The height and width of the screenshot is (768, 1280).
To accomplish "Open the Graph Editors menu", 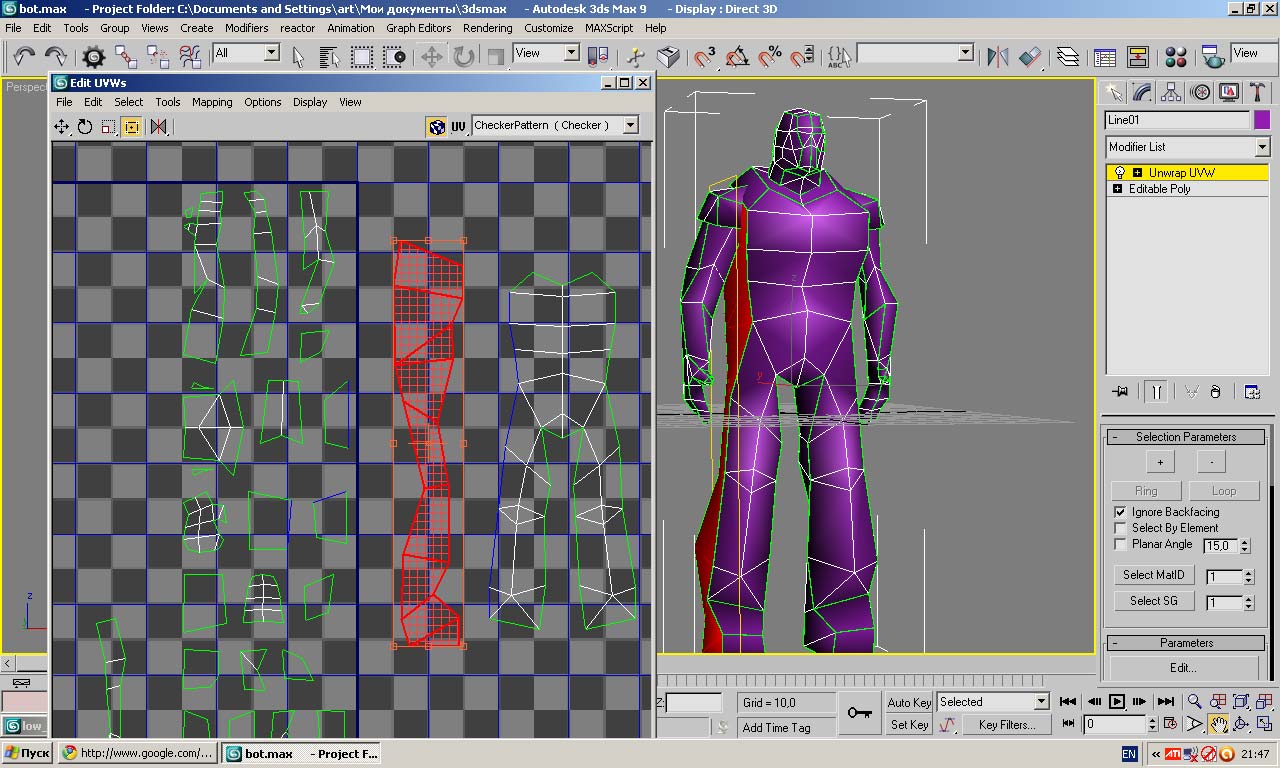I will click(418, 28).
